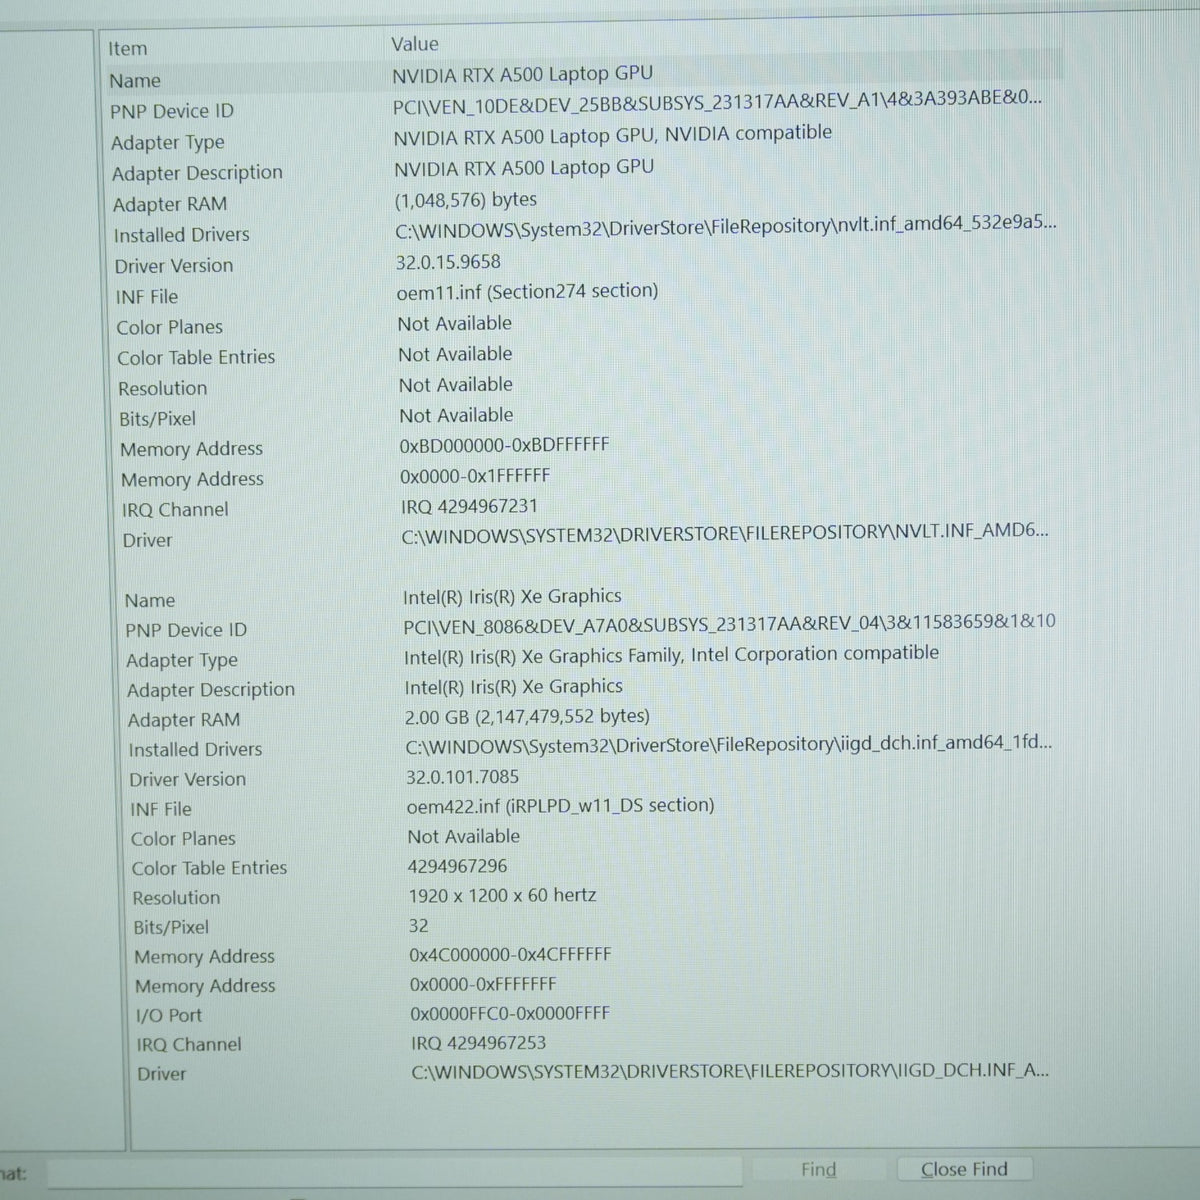Select the I/O Port row
Image resolution: width=1200 pixels, height=1200 pixels.
[x=598, y=1014]
